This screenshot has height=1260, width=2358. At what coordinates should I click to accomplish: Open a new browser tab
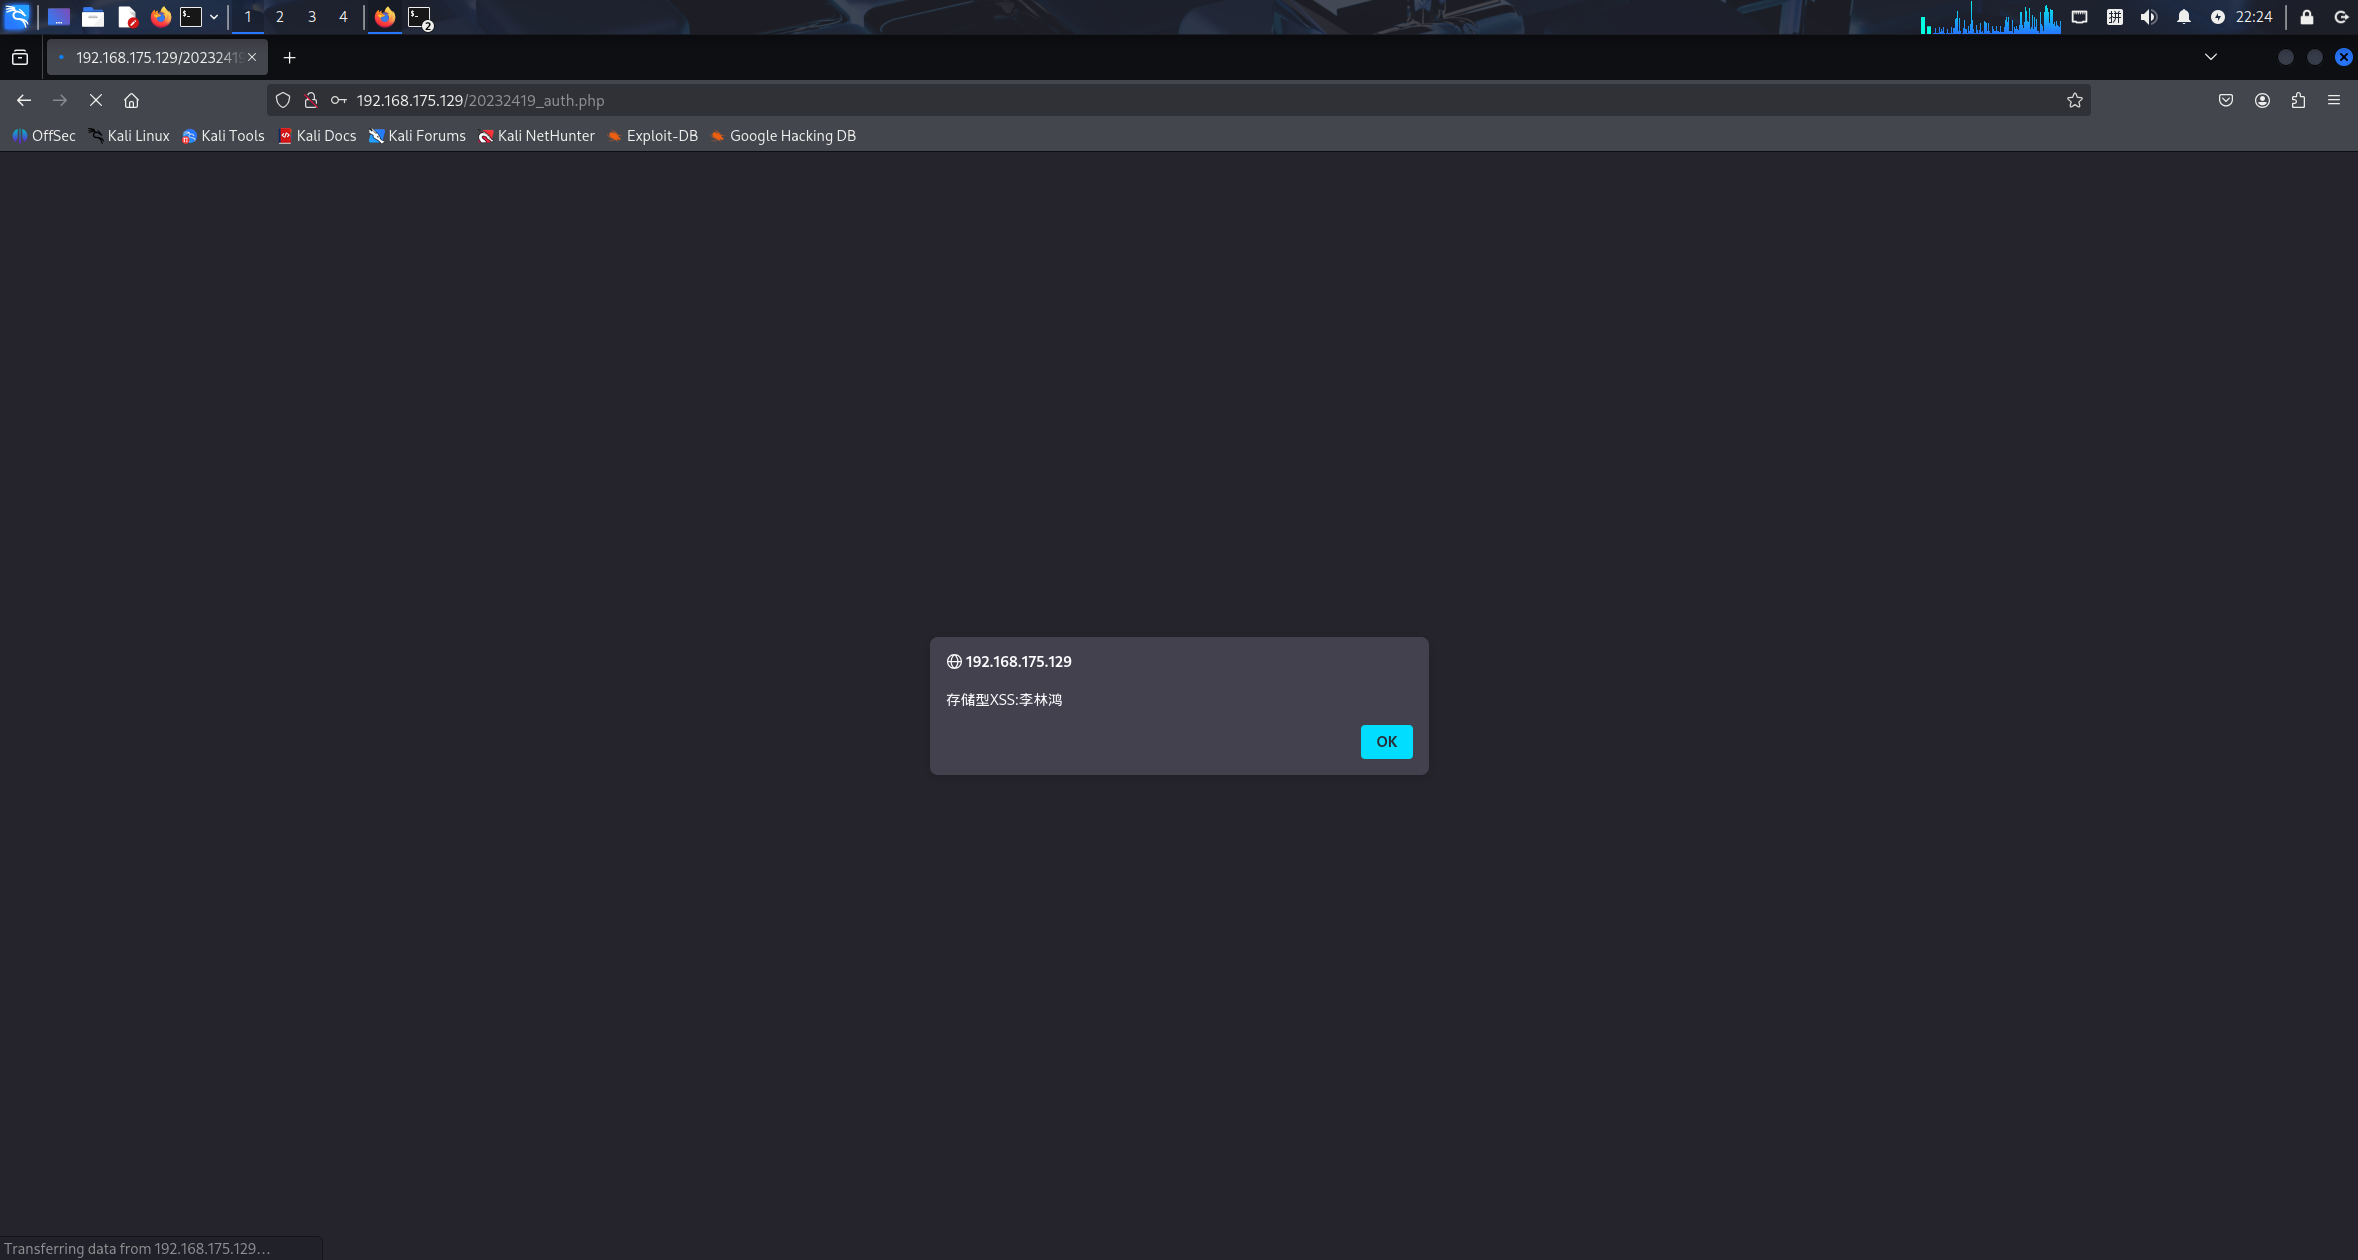(289, 58)
